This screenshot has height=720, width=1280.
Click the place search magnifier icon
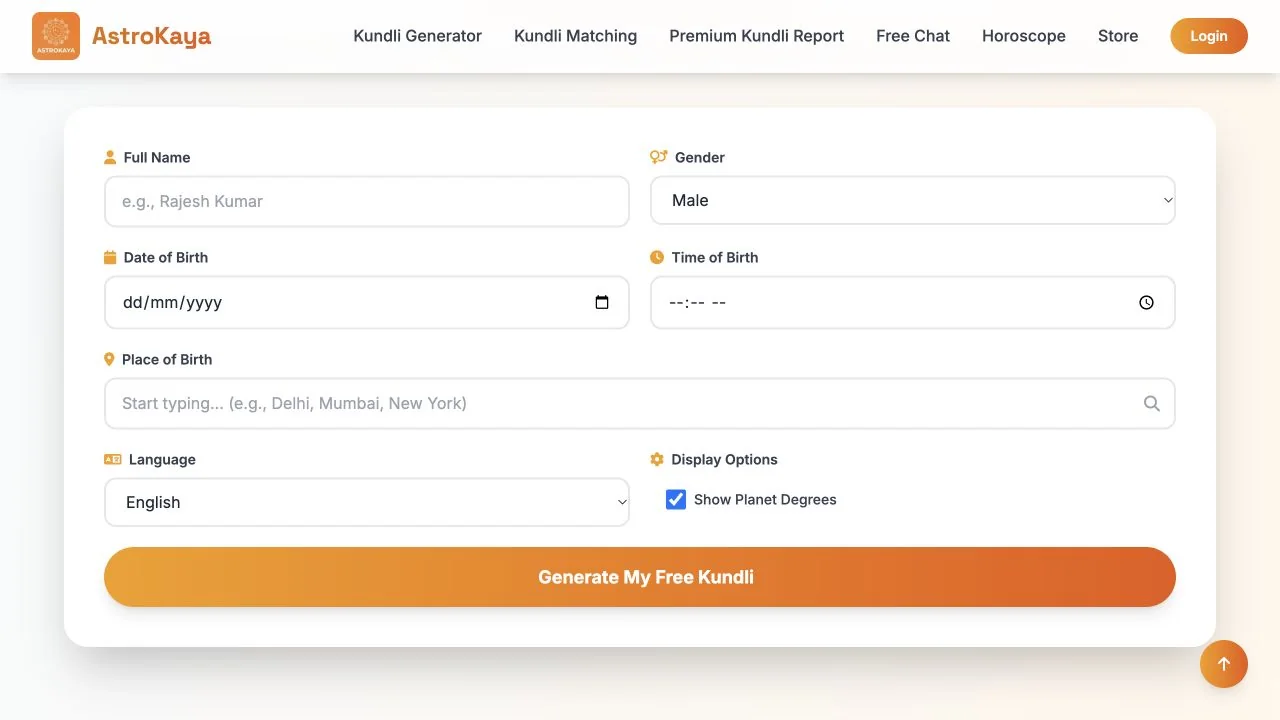tap(1152, 403)
